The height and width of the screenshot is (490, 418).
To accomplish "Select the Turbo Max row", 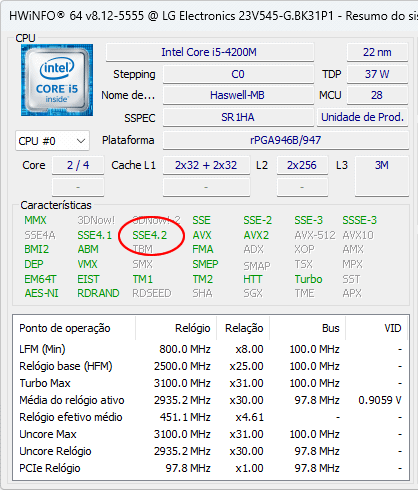I will [x=211, y=383].
